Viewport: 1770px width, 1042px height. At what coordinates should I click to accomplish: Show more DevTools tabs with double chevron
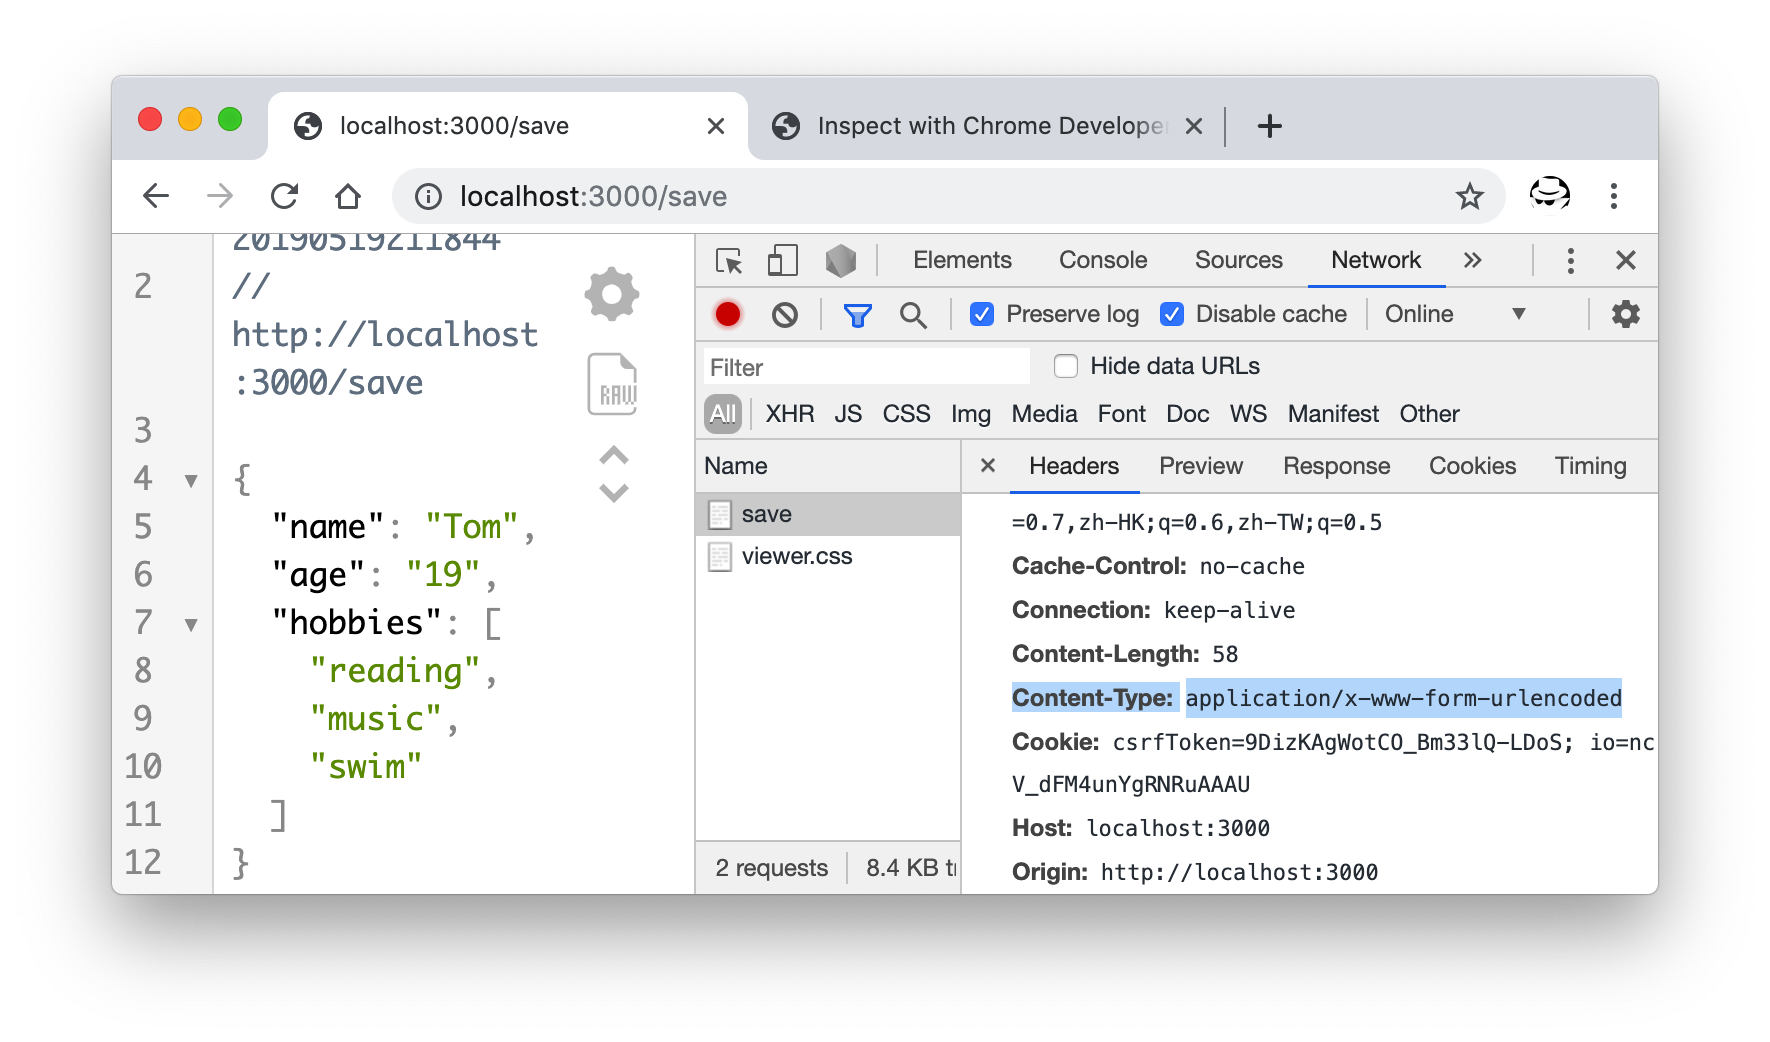1472,260
